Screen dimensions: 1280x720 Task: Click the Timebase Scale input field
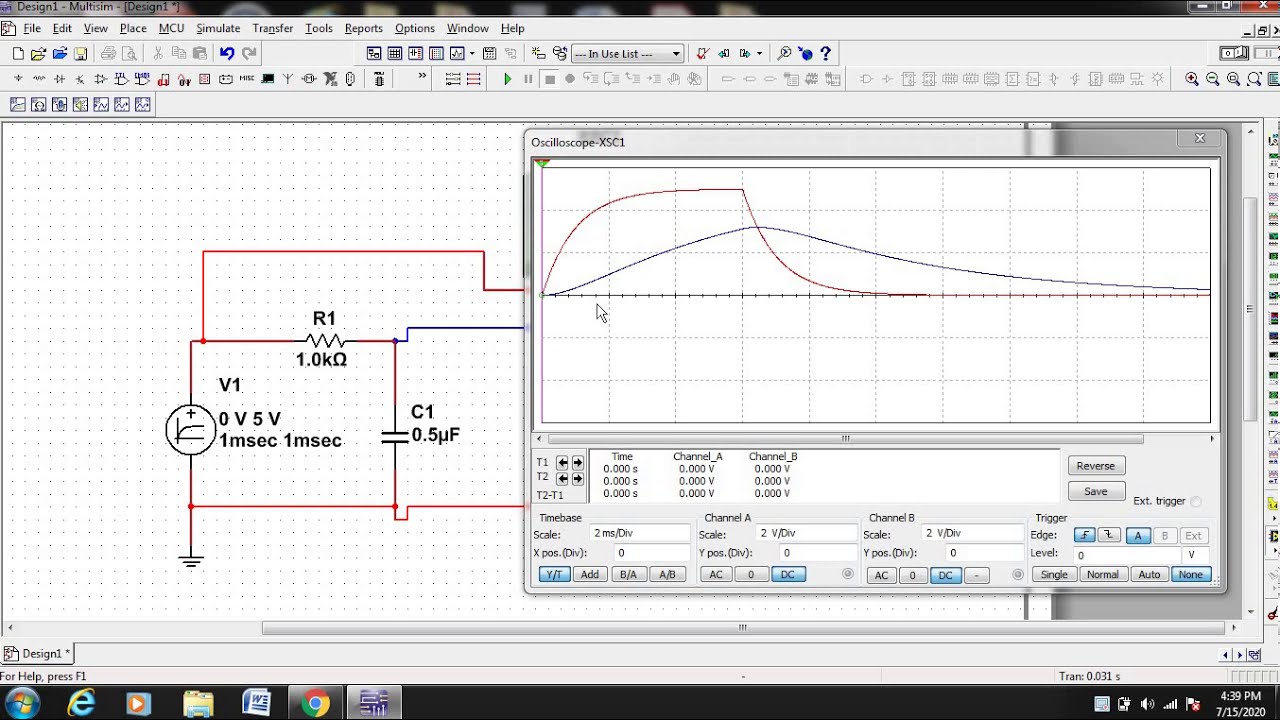click(640, 534)
